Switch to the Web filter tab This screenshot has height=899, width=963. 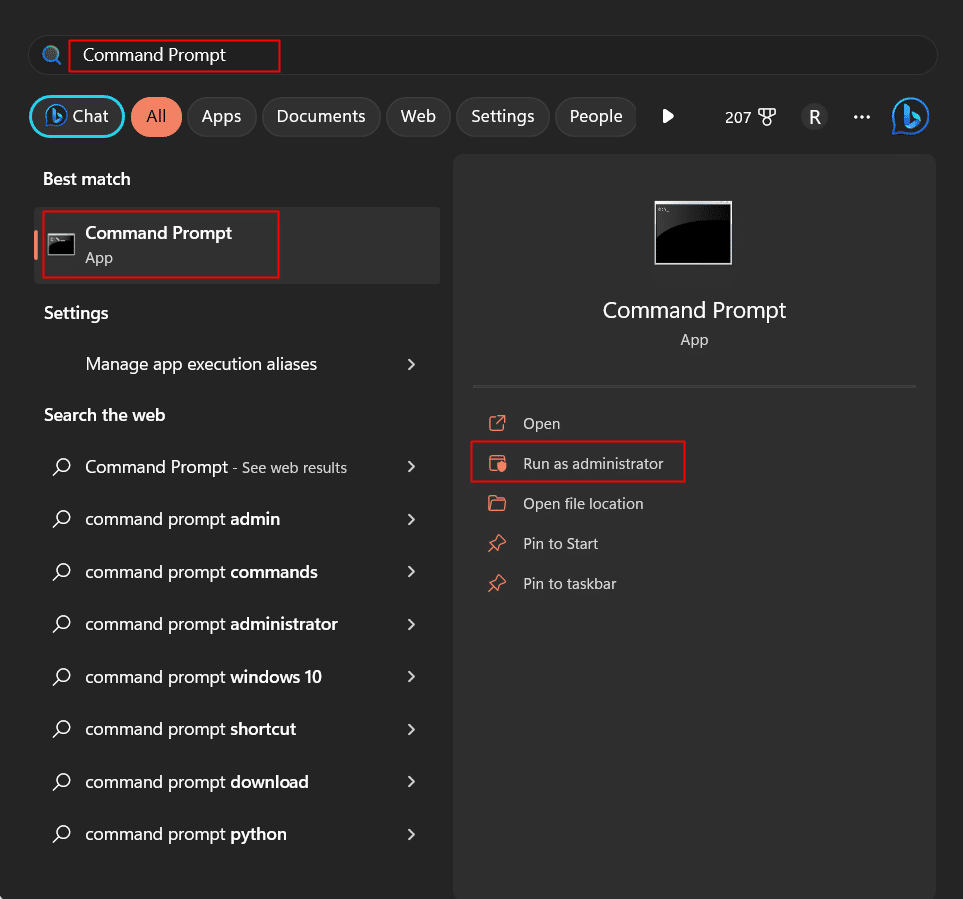click(x=418, y=116)
